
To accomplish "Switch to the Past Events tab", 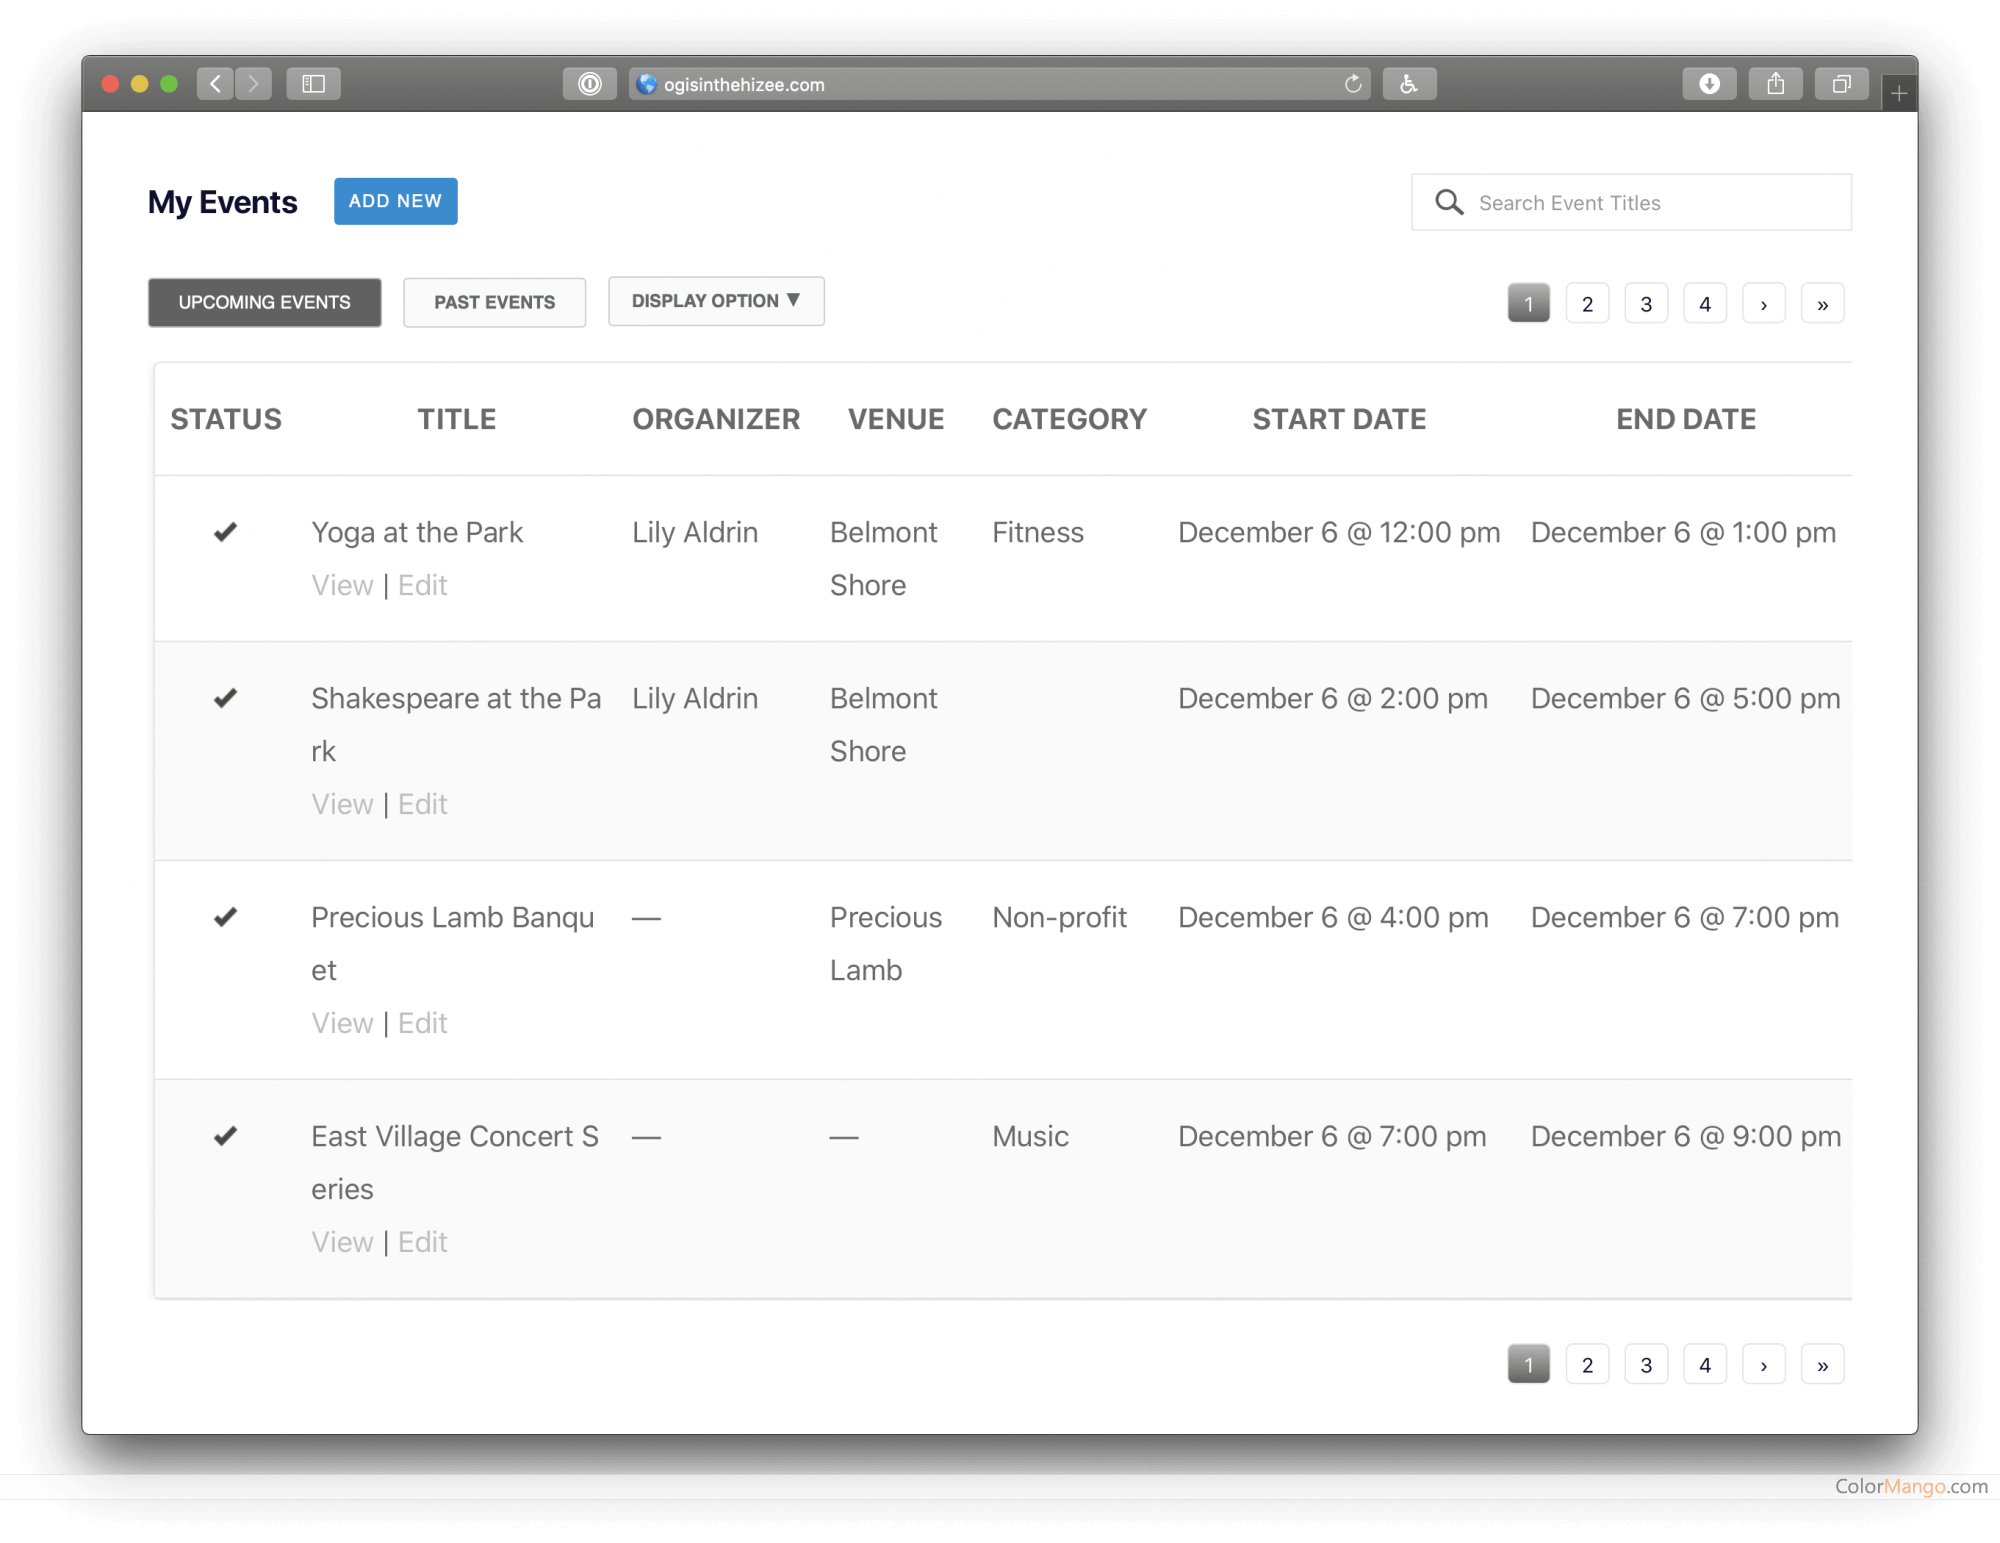I will coord(494,302).
